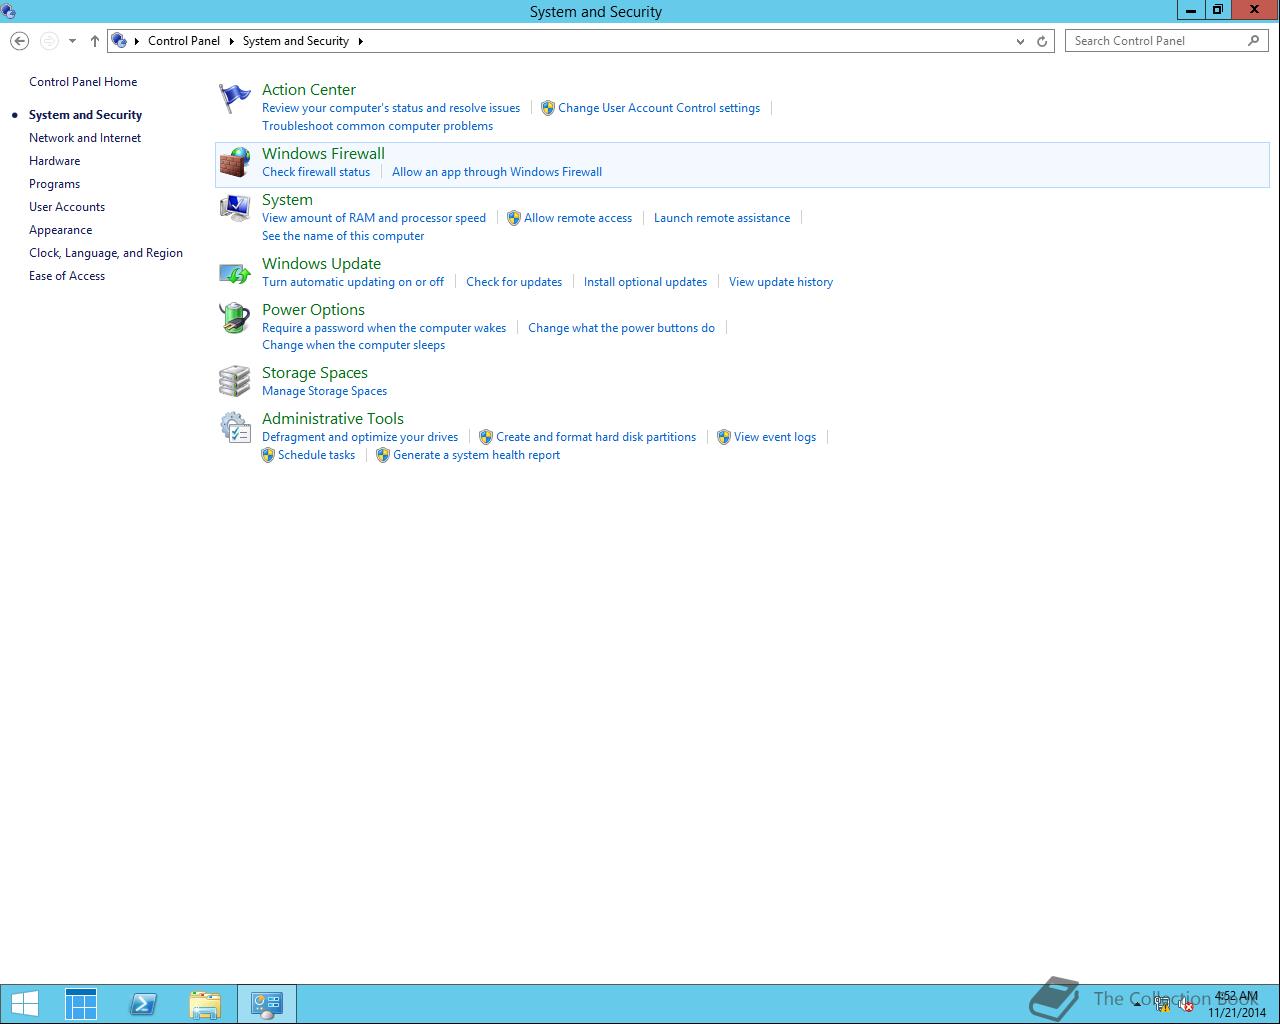Viewport: 1280px width, 1024px height.
Task: Click Schedule tasks link
Action: pyautogui.click(x=316, y=455)
